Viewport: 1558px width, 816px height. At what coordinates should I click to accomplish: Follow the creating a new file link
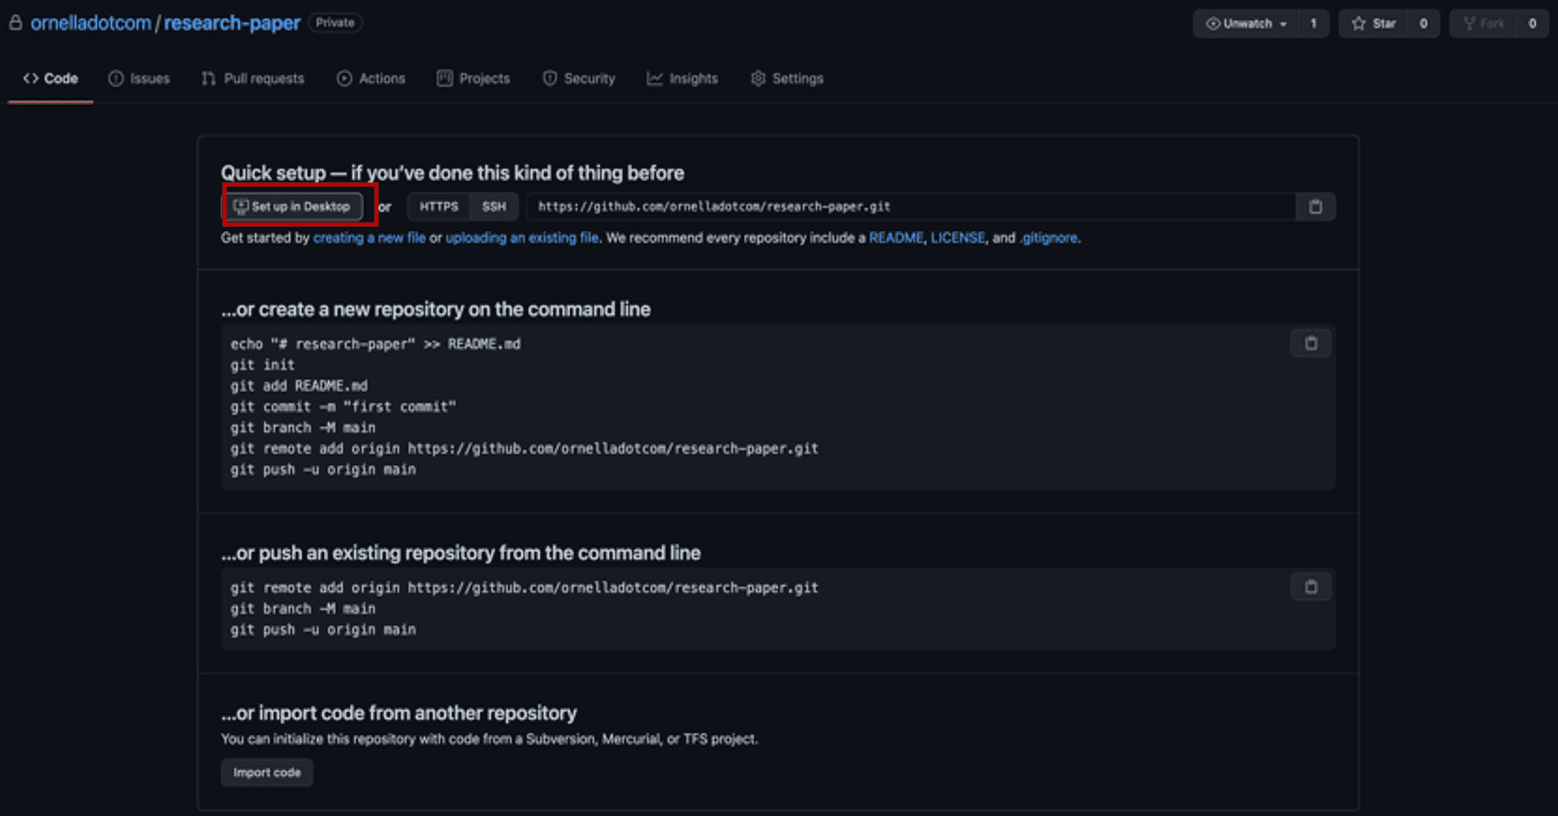(x=369, y=238)
